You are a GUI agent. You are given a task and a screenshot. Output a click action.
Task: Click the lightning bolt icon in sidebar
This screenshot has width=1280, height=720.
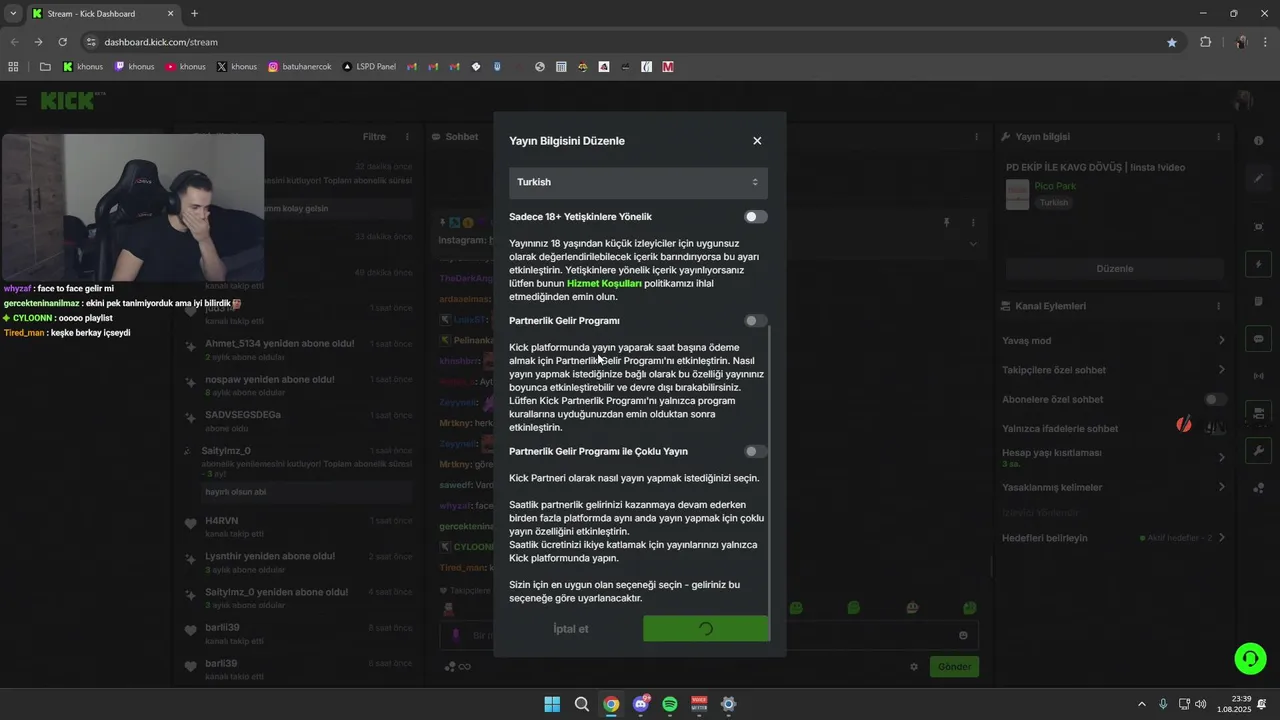(1258, 264)
